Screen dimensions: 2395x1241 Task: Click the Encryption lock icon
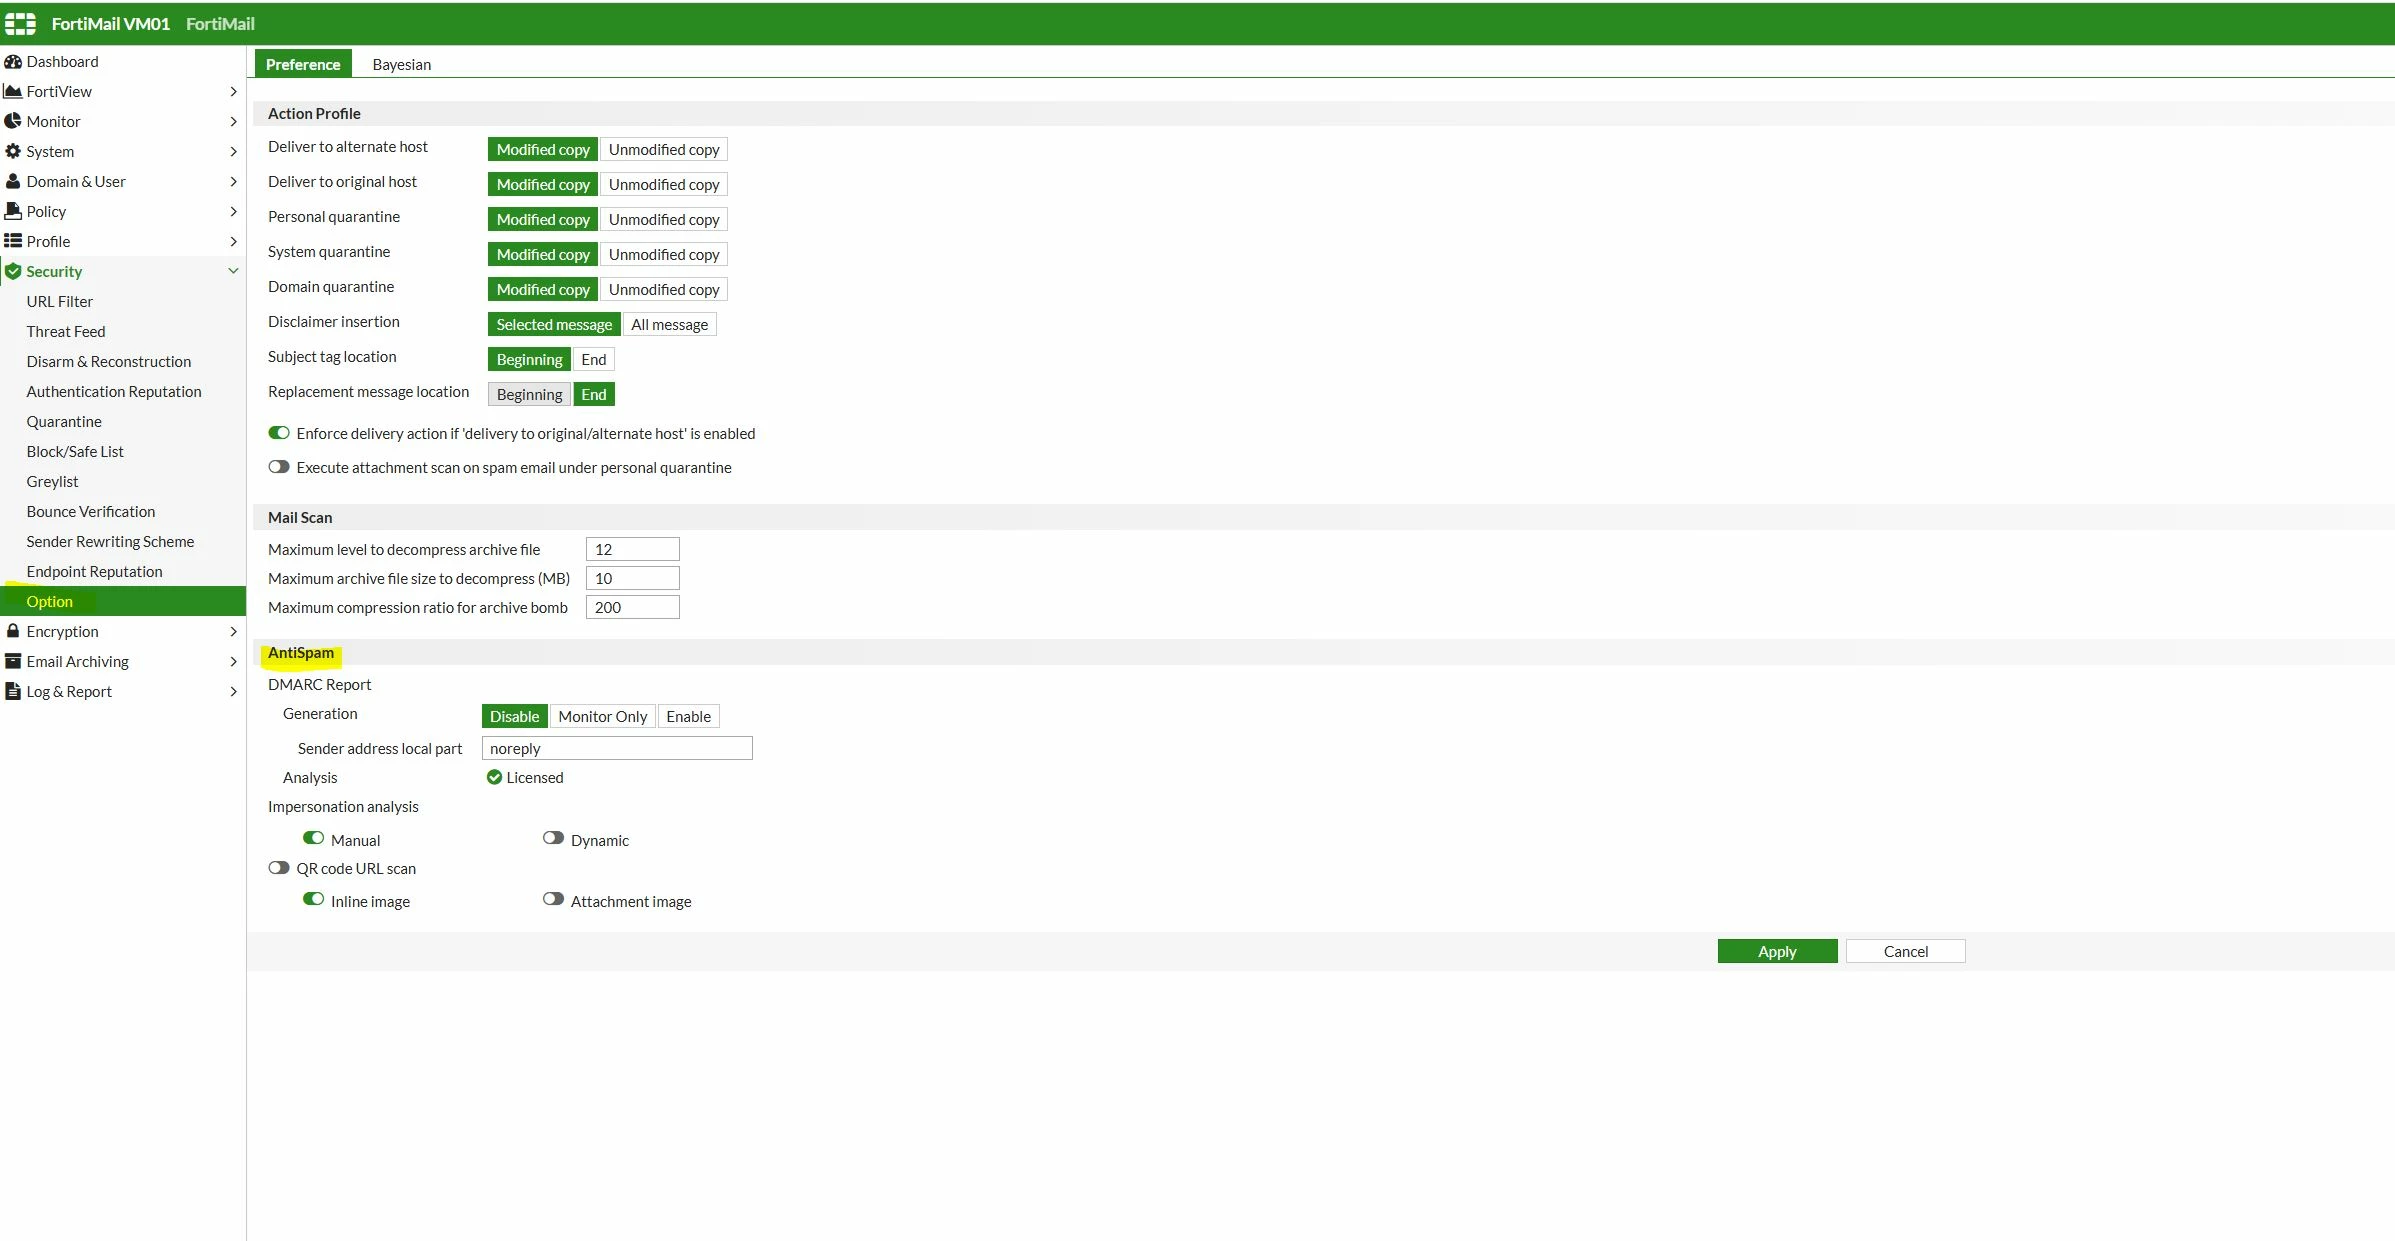13,631
